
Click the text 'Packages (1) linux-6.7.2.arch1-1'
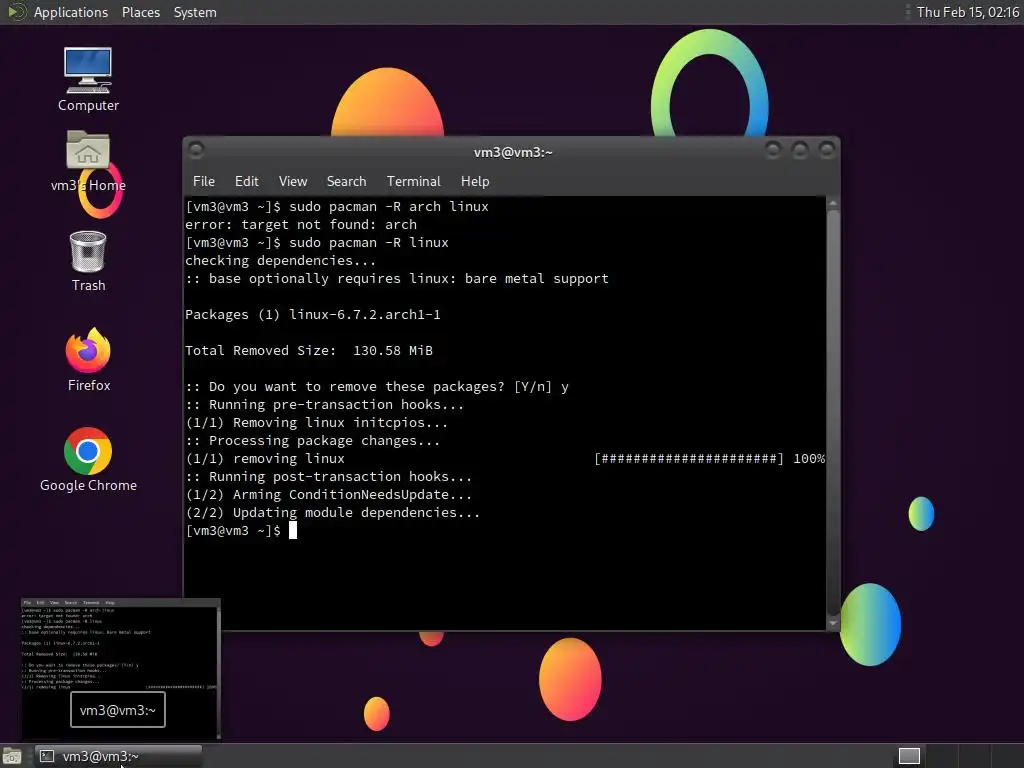pos(313,315)
